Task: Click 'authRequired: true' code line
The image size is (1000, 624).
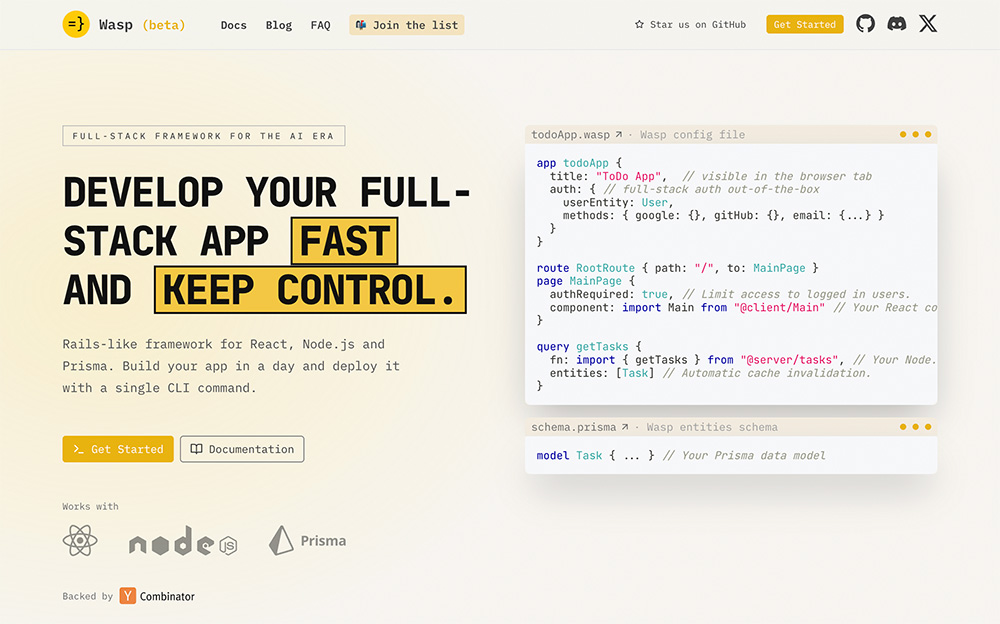Action: coord(730,294)
